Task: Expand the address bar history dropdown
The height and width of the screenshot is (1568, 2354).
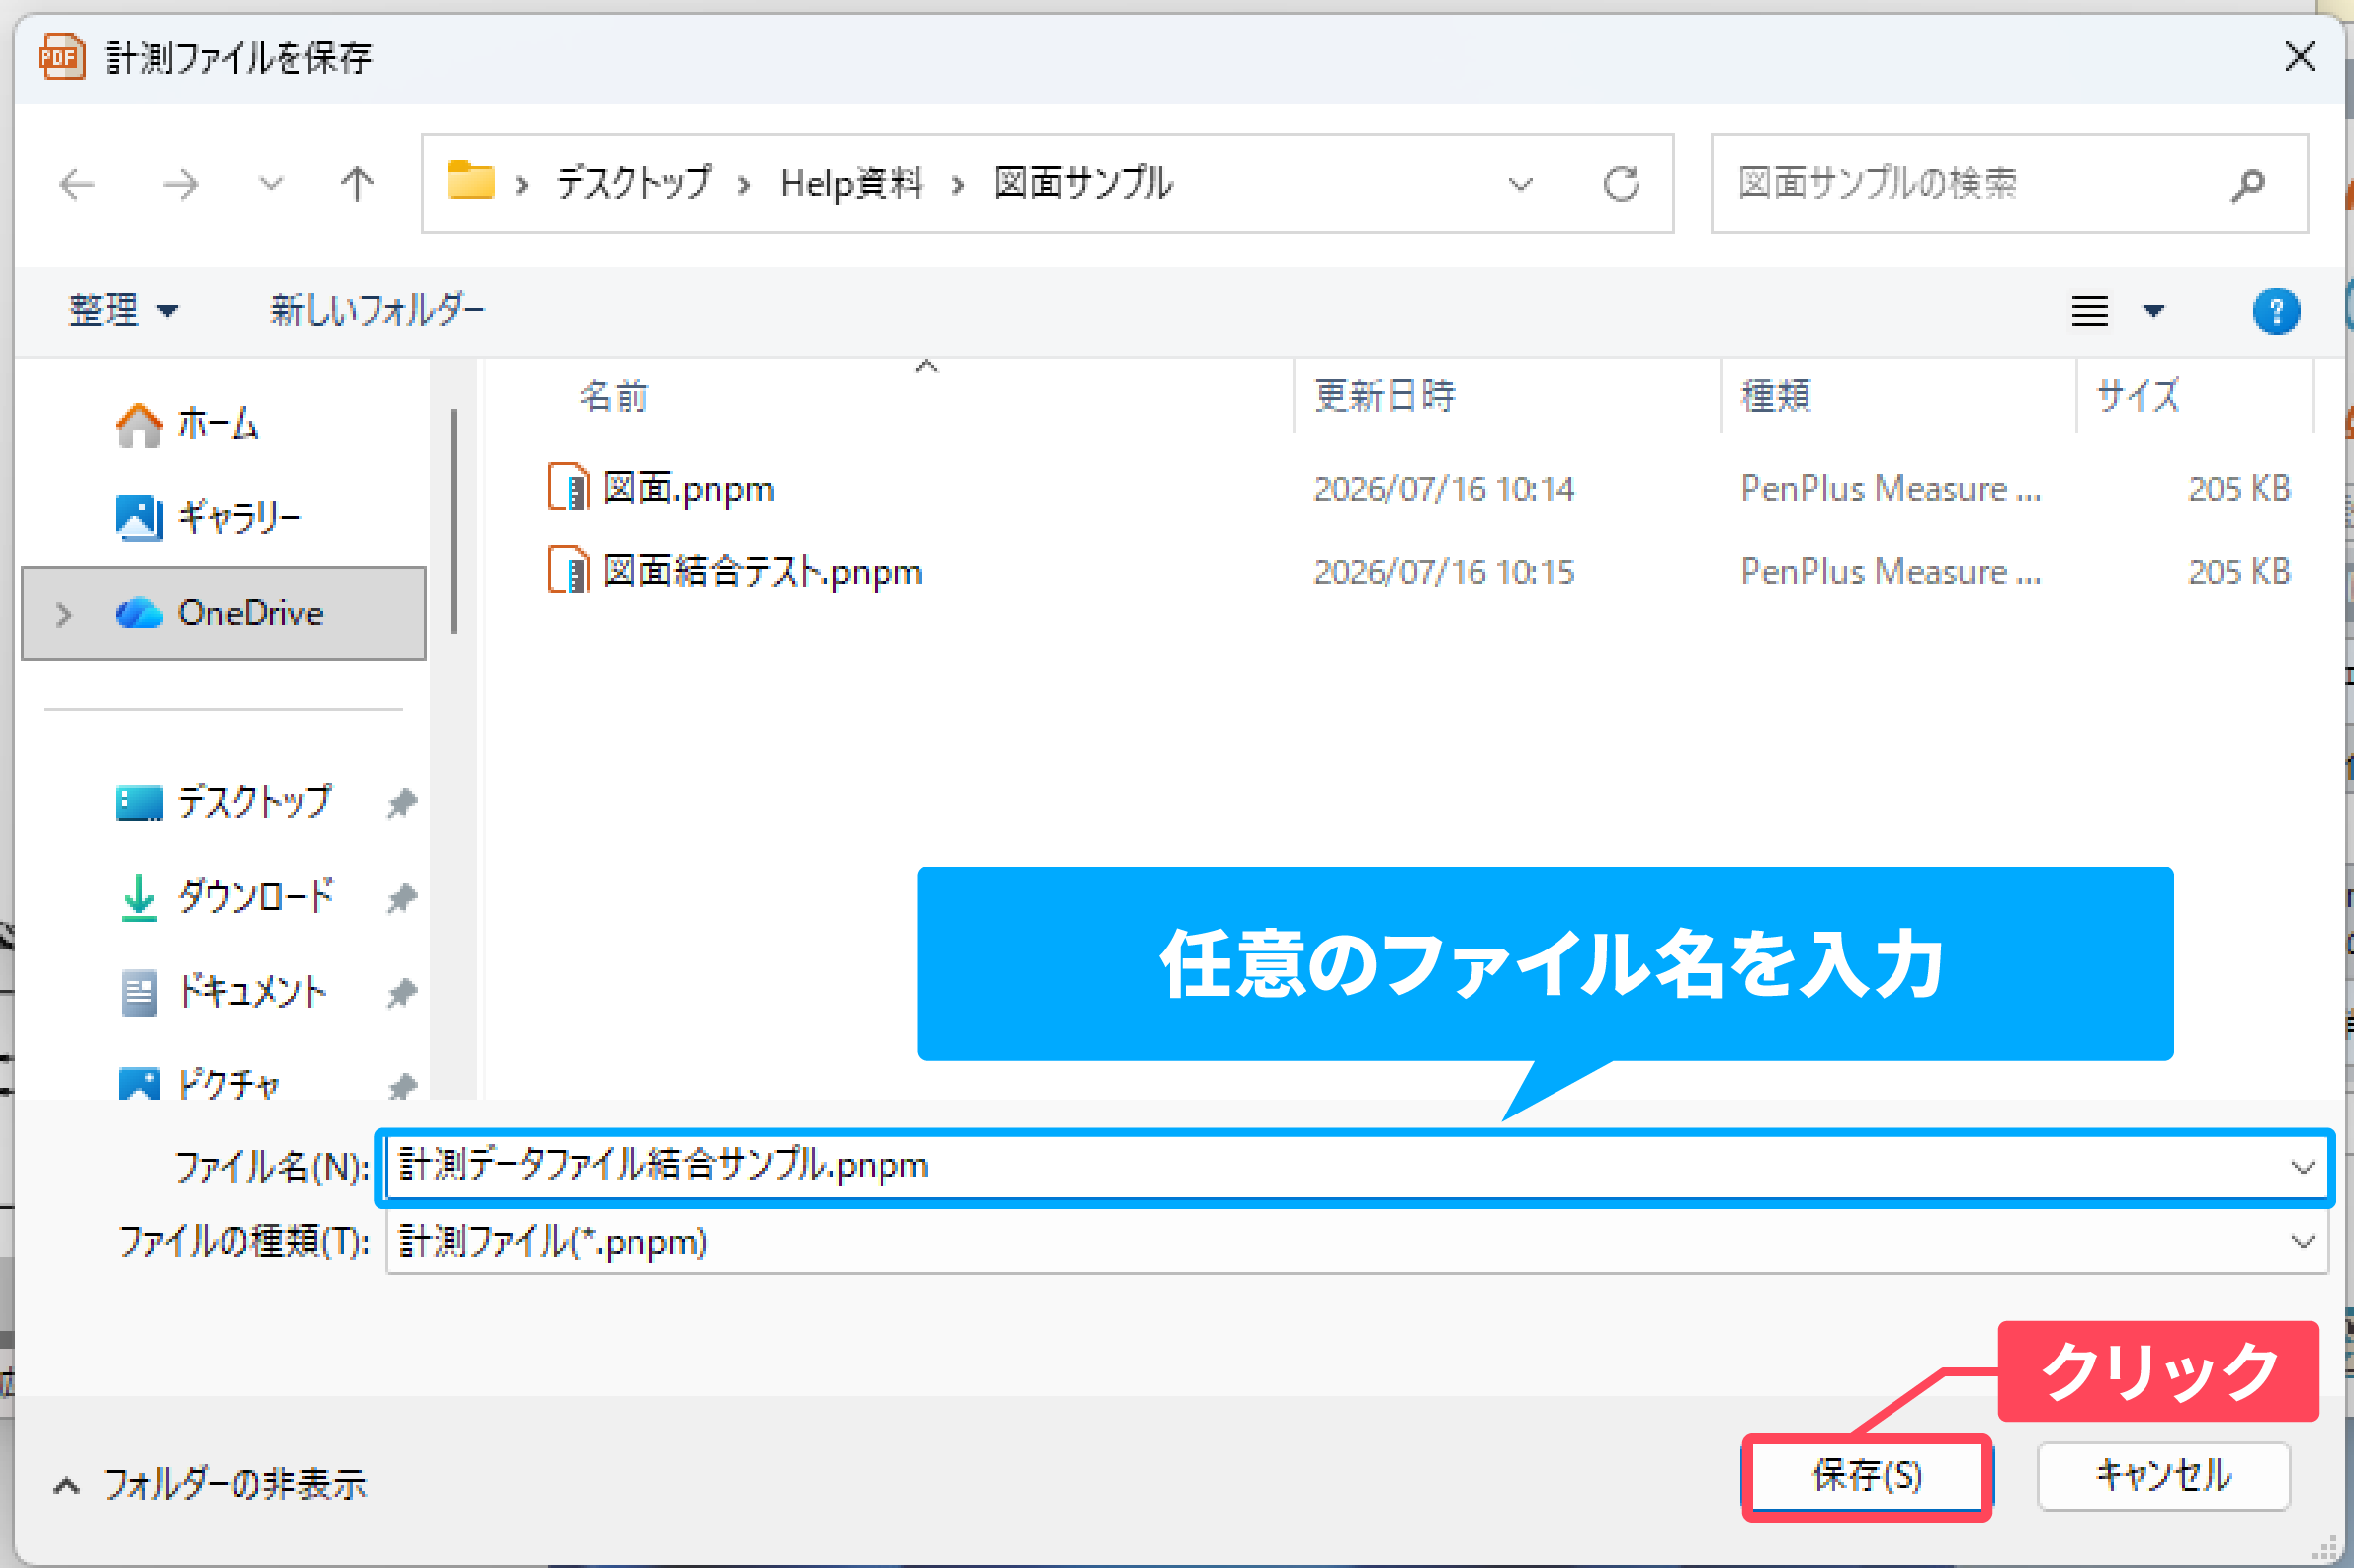Action: tap(1520, 184)
